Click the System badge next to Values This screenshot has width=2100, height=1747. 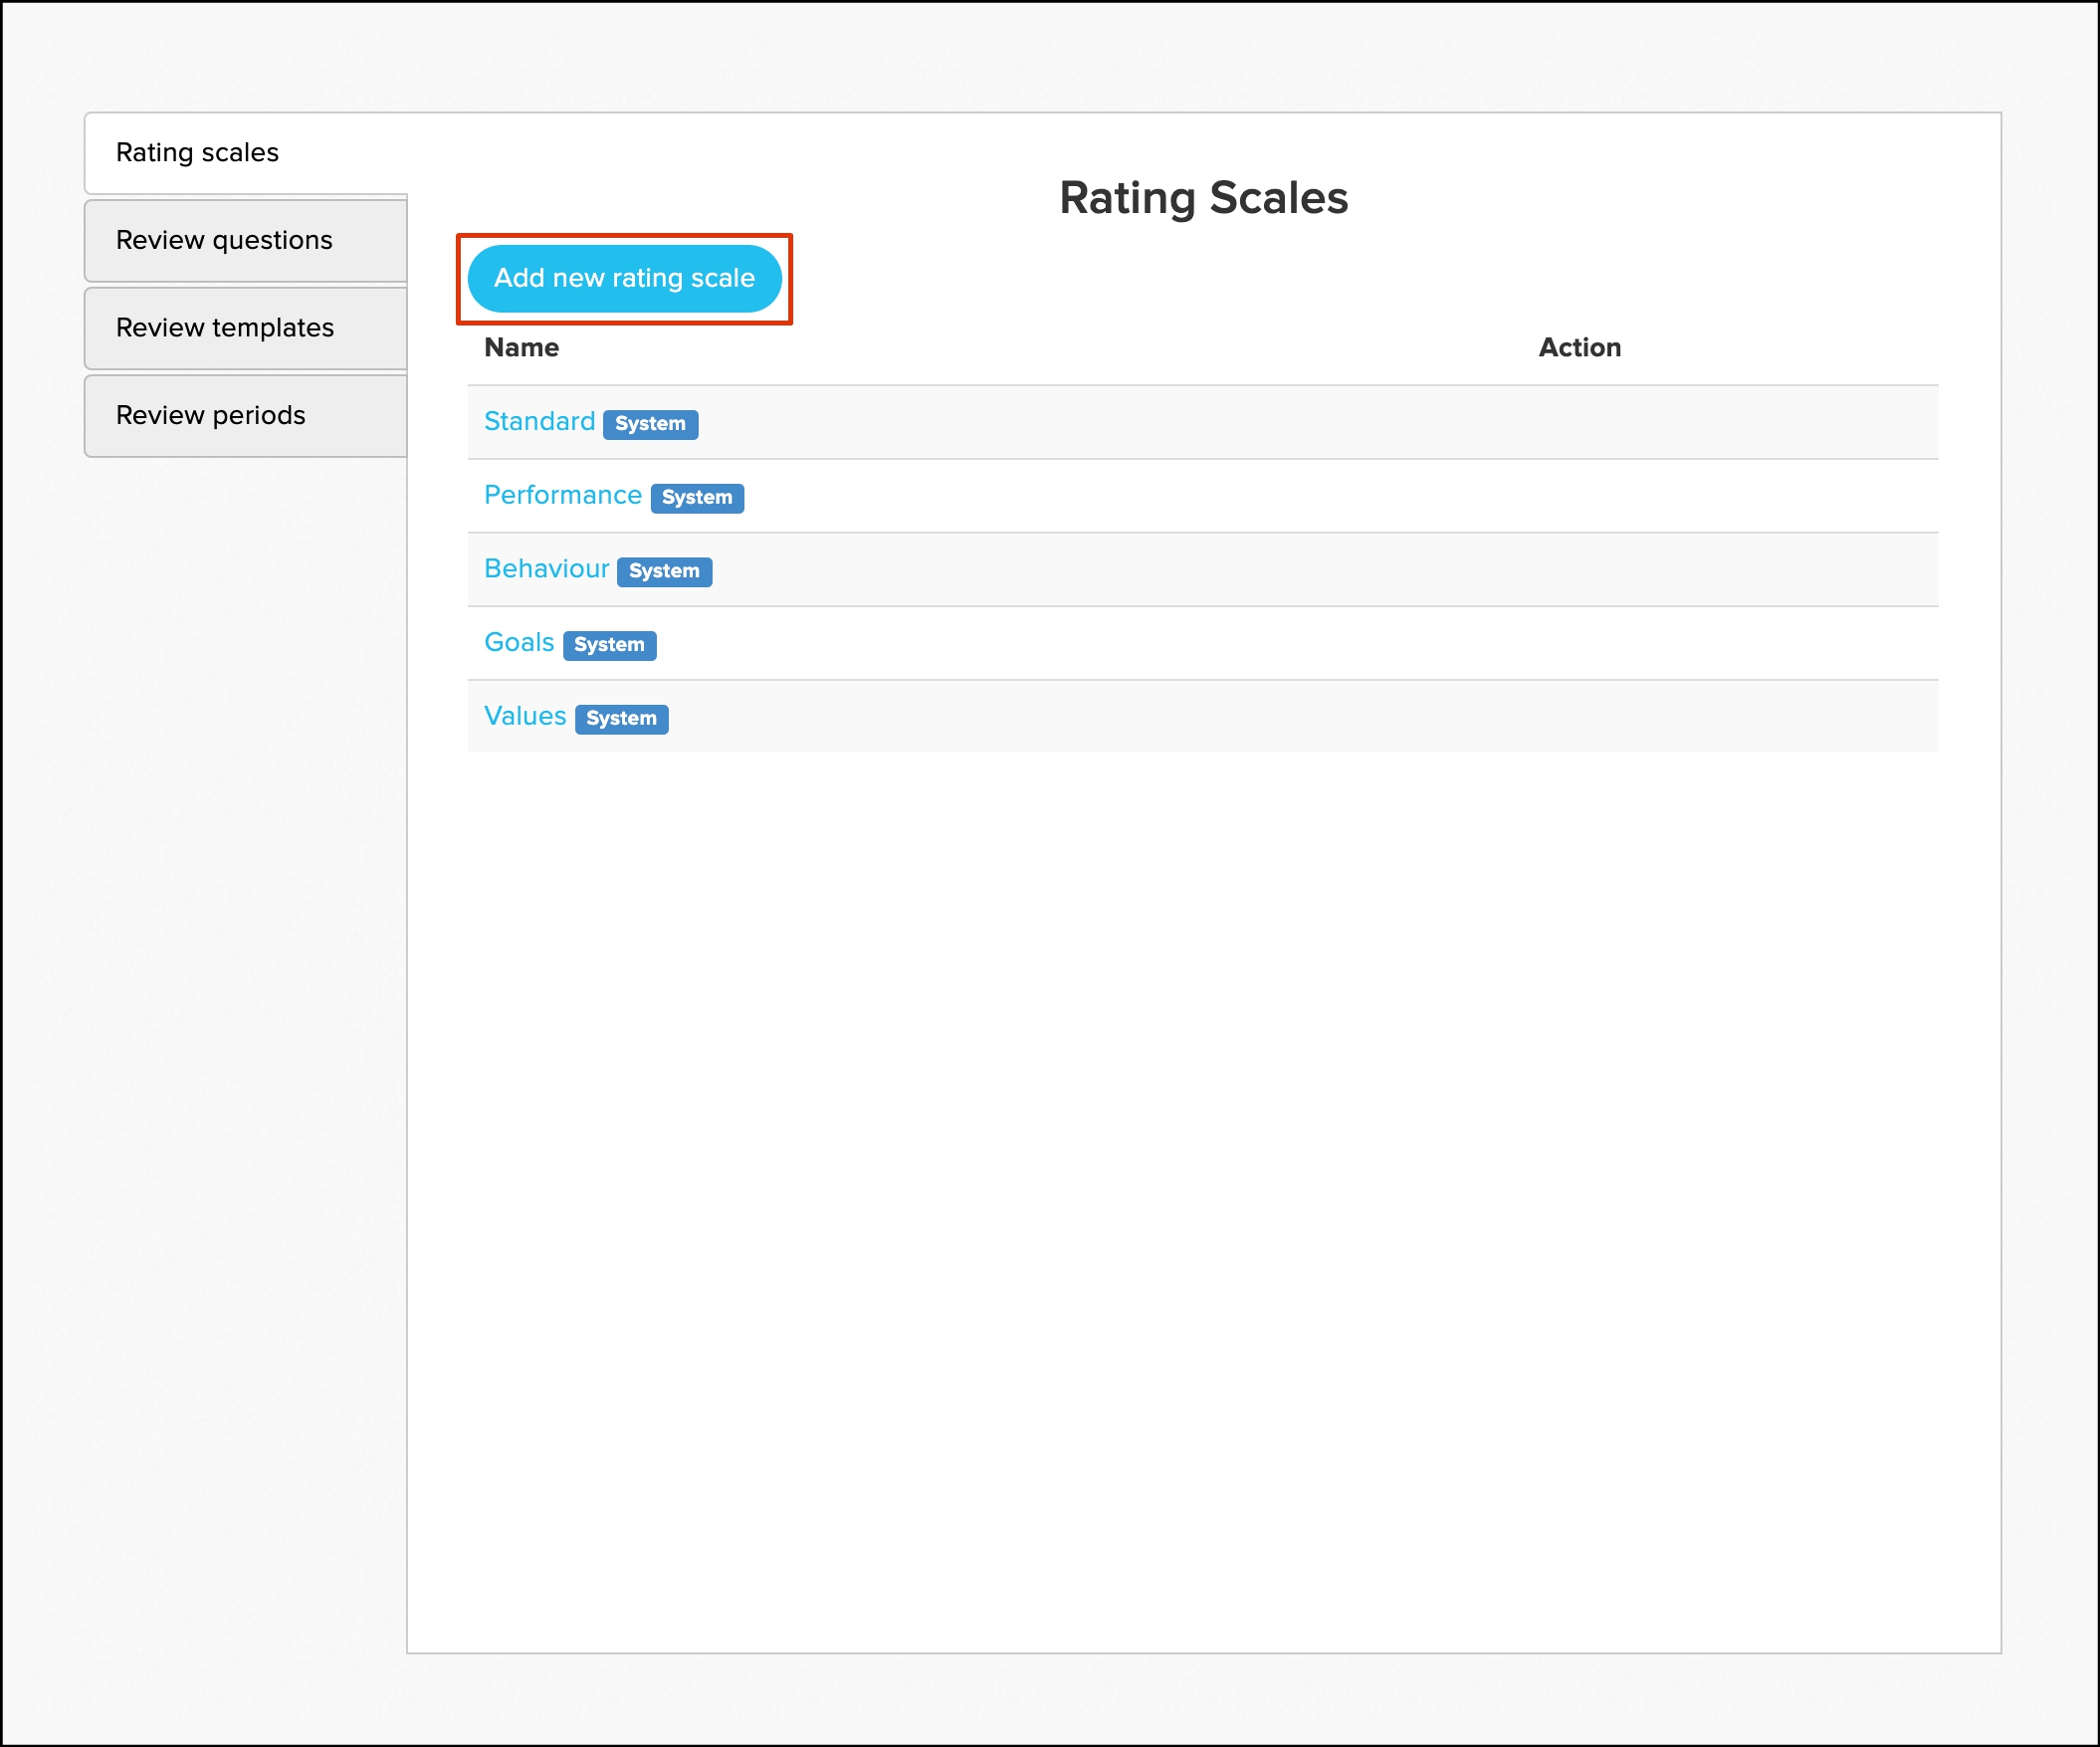(x=621, y=719)
